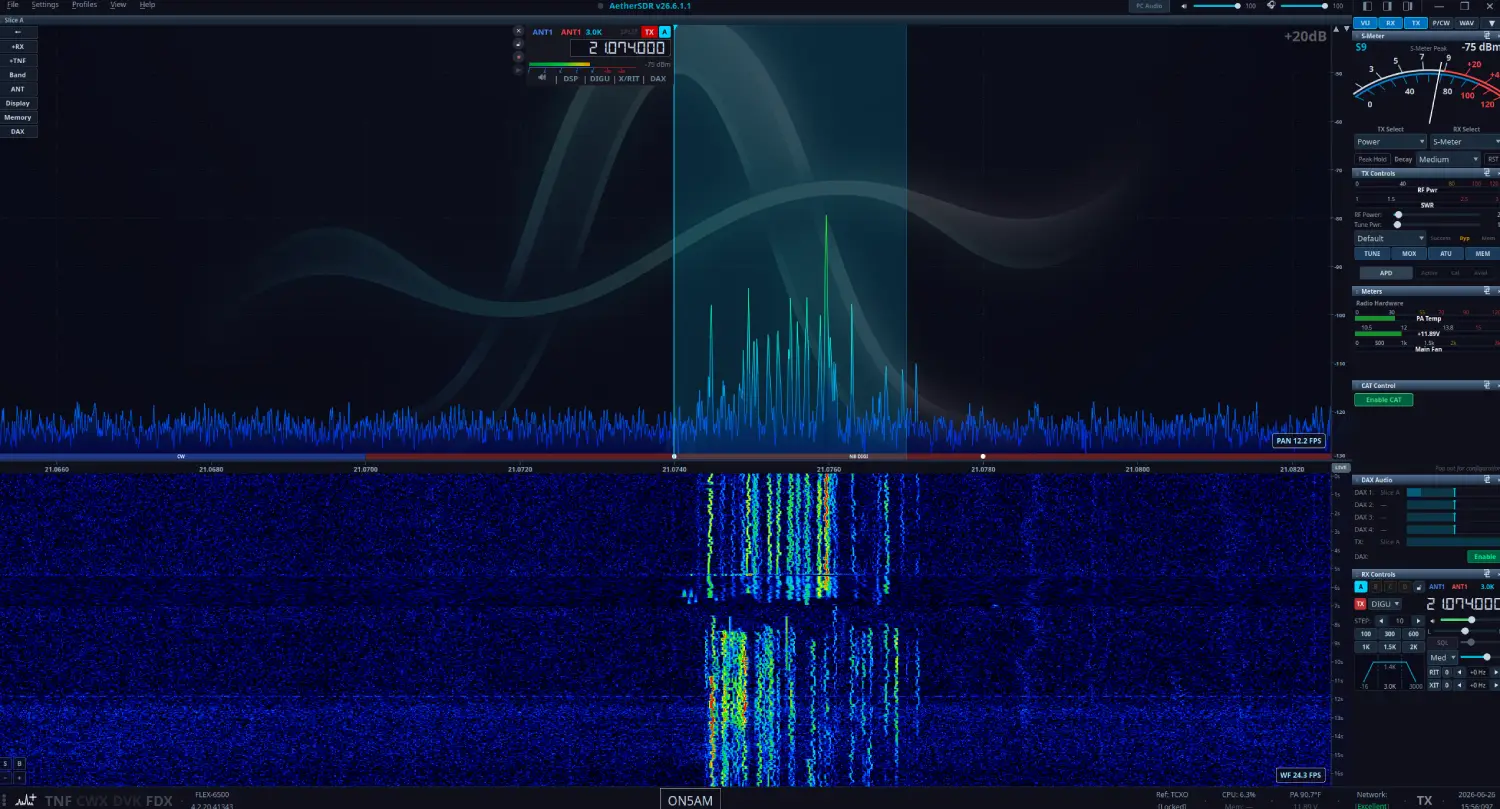Screen dimensions: 1500x809
Task: Close slice A with the X icon
Action: point(519,31)
